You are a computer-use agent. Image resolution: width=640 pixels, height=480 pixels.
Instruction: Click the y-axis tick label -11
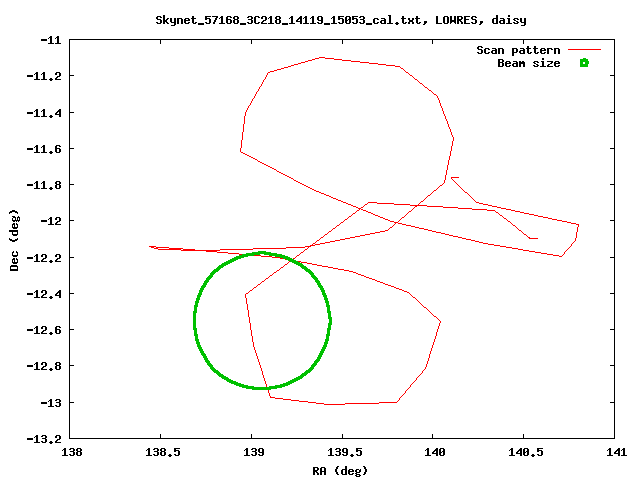coord(51,40)
